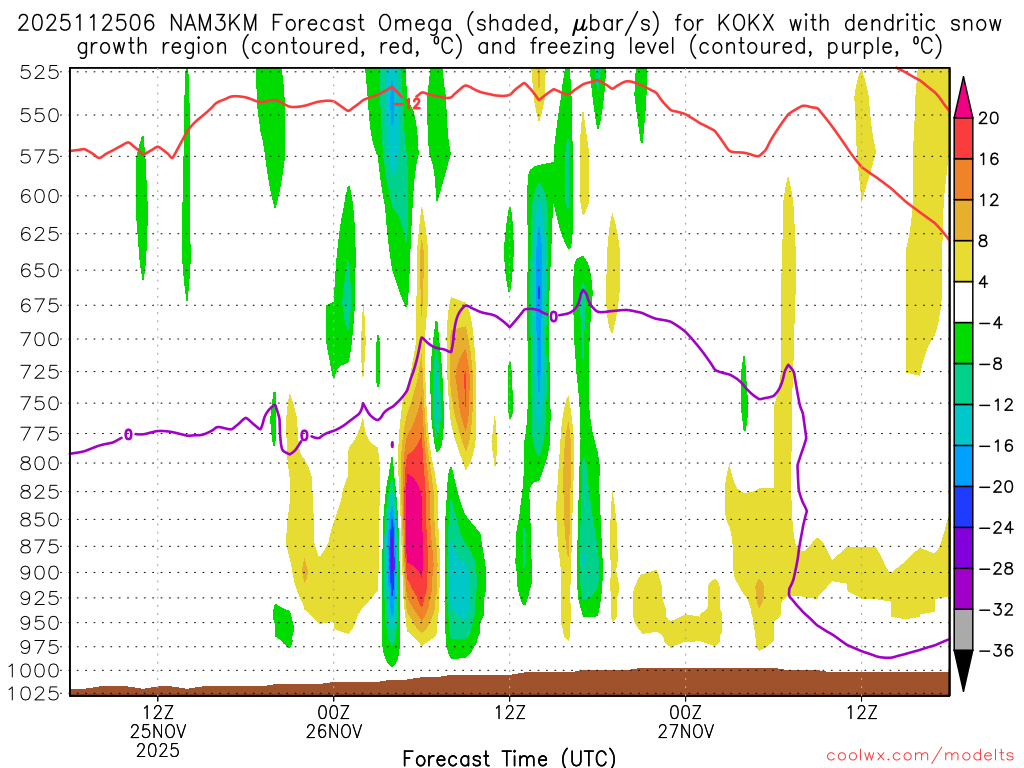
Task: Click the 525 pressure level label
Action: pos(40,72)
